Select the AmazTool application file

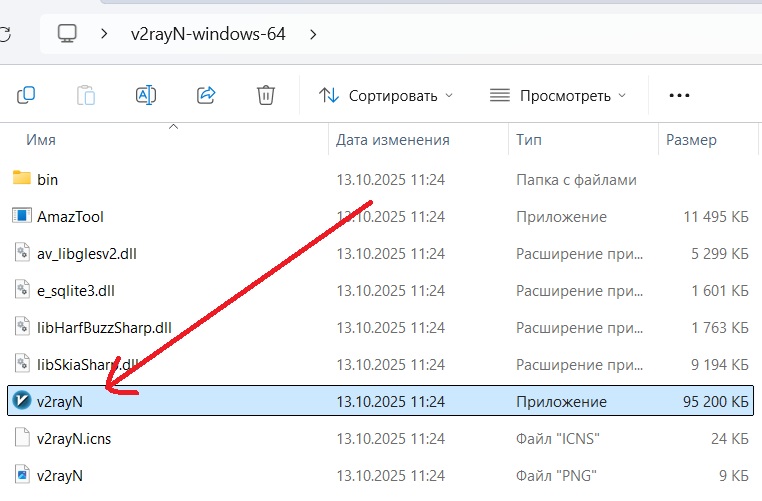[x=70, y=216]
